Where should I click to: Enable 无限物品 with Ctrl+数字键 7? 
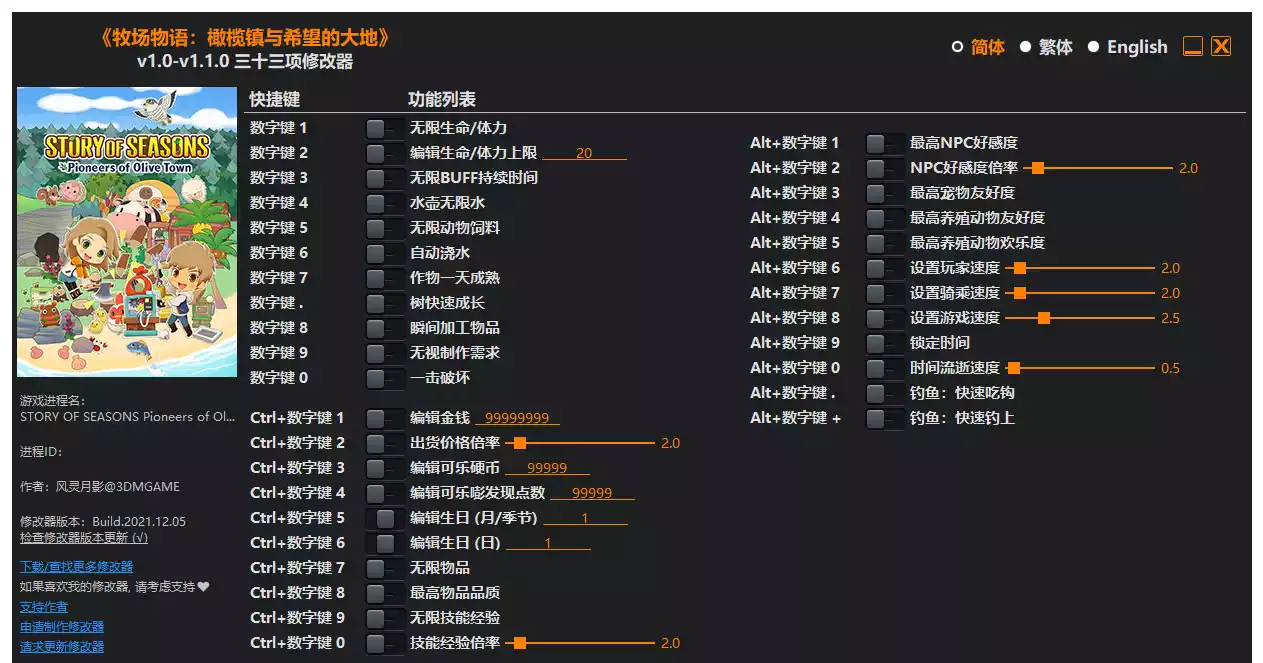384,567
